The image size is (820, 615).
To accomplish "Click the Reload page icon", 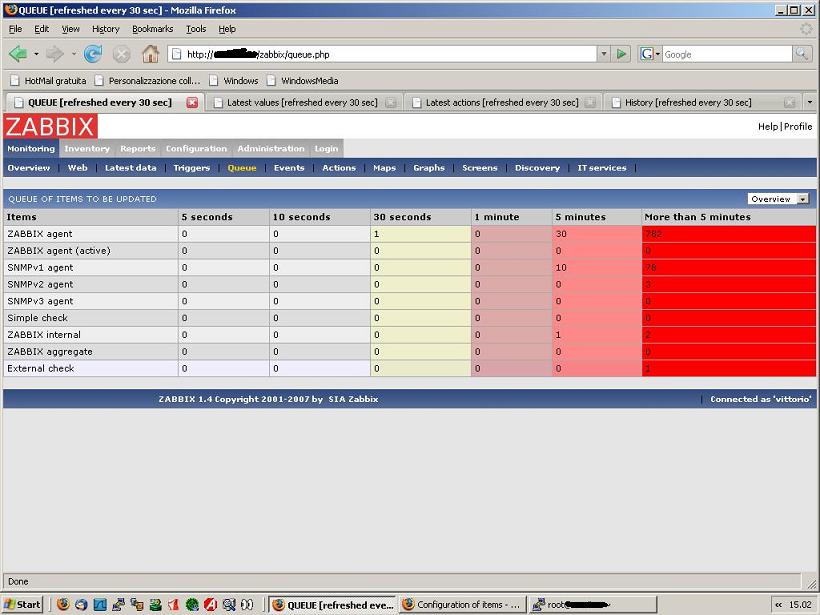I will click(x=93, y=54).
